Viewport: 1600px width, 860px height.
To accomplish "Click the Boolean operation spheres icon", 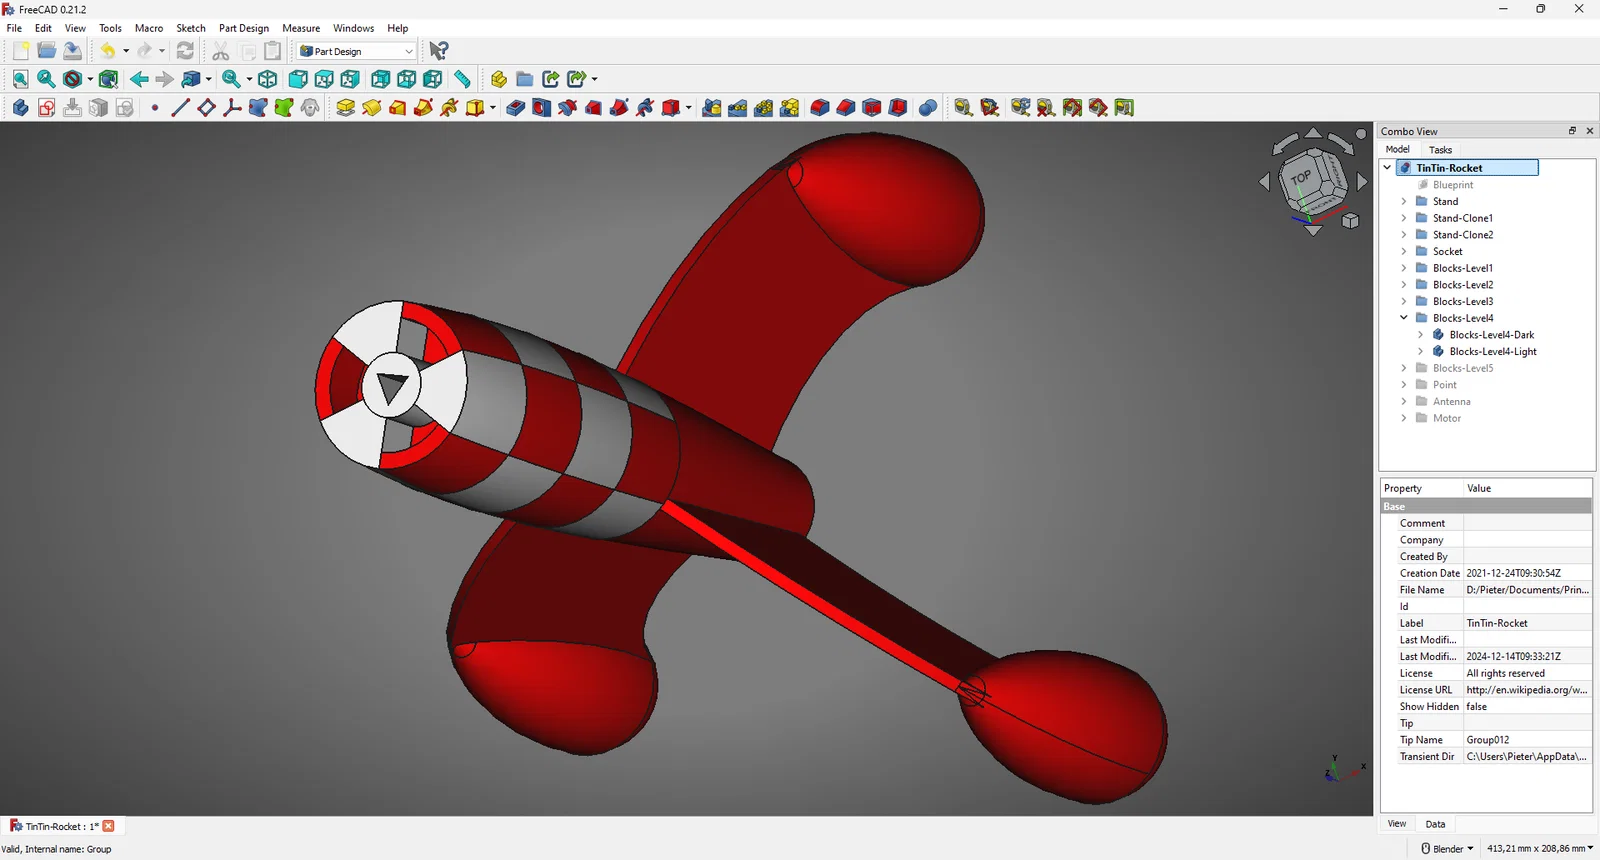I will click(927, 108).
